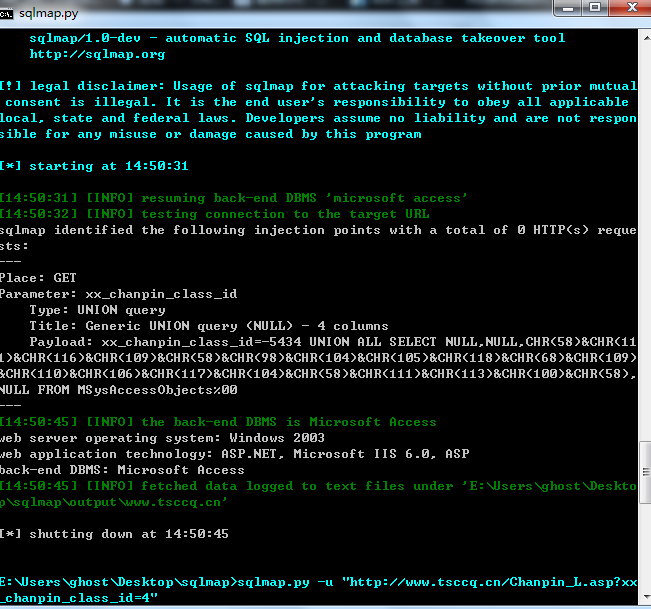Click the http://sqlmap.org URL line
651x609 pixels.
pos(97,54)
